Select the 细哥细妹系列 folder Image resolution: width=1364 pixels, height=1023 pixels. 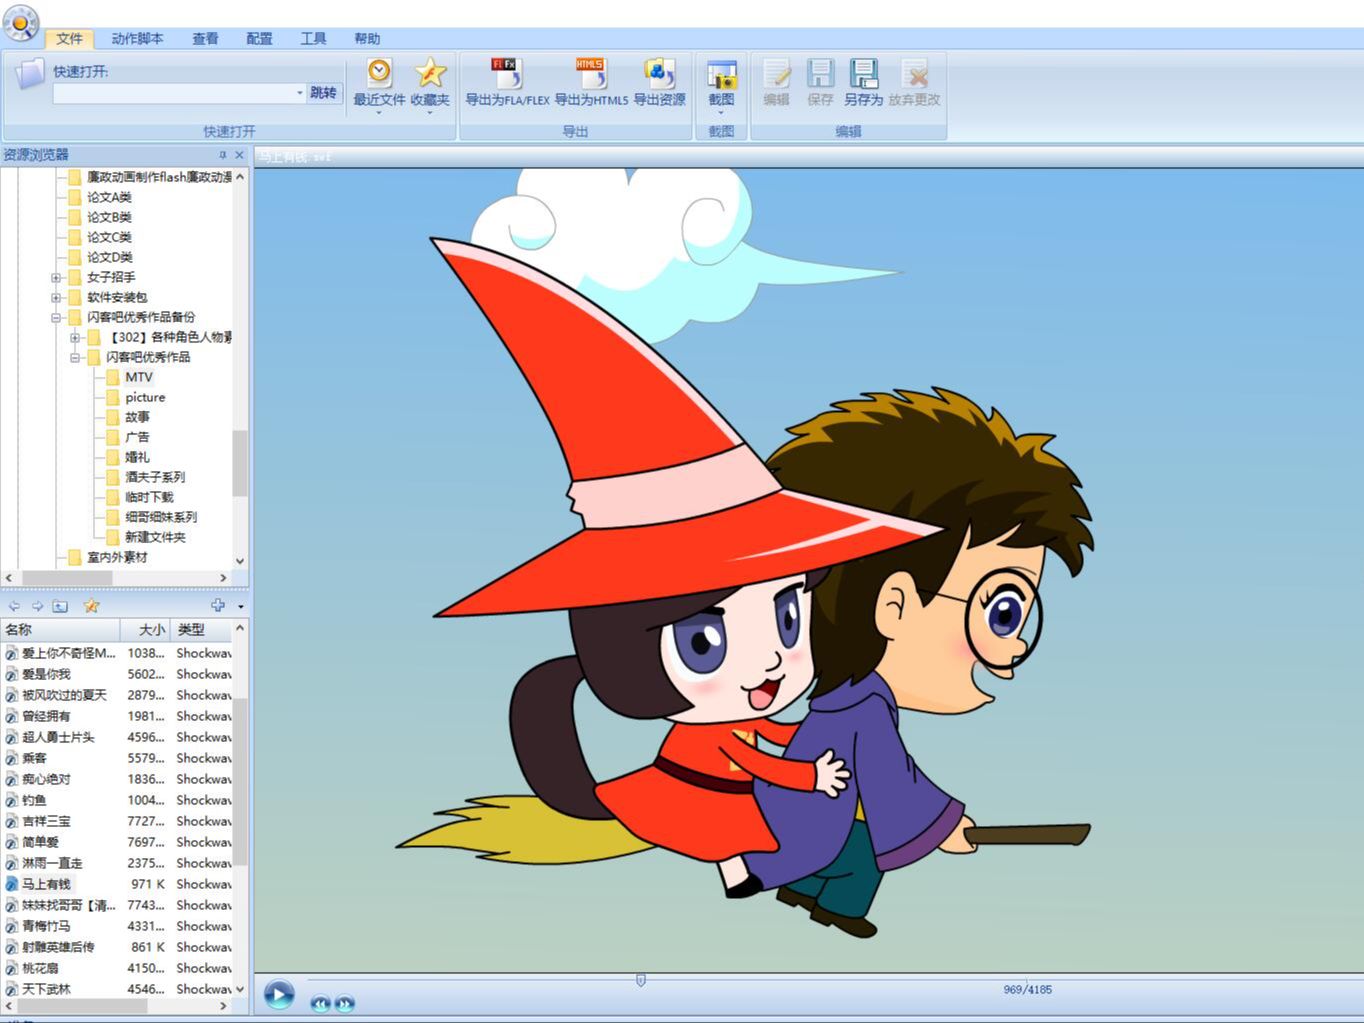pos(161,517)
